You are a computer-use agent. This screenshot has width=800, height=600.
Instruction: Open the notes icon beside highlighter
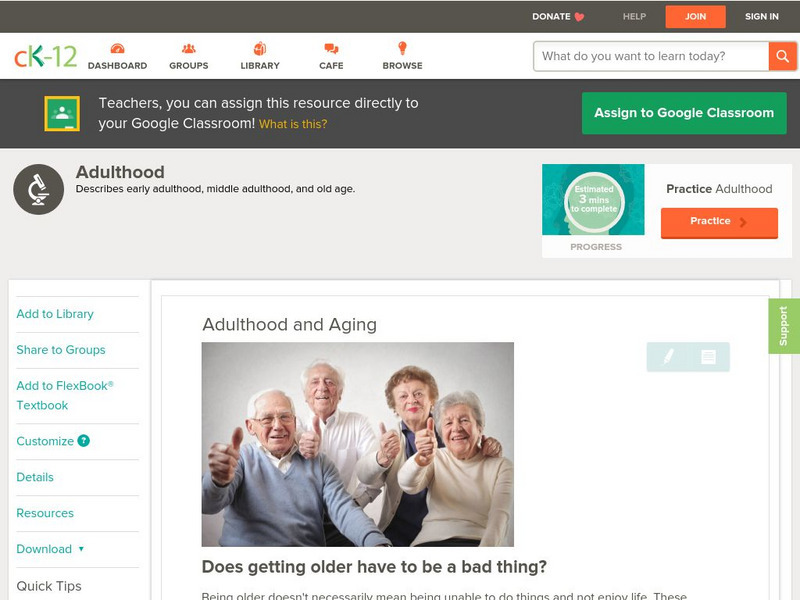[x=708, y=357]
